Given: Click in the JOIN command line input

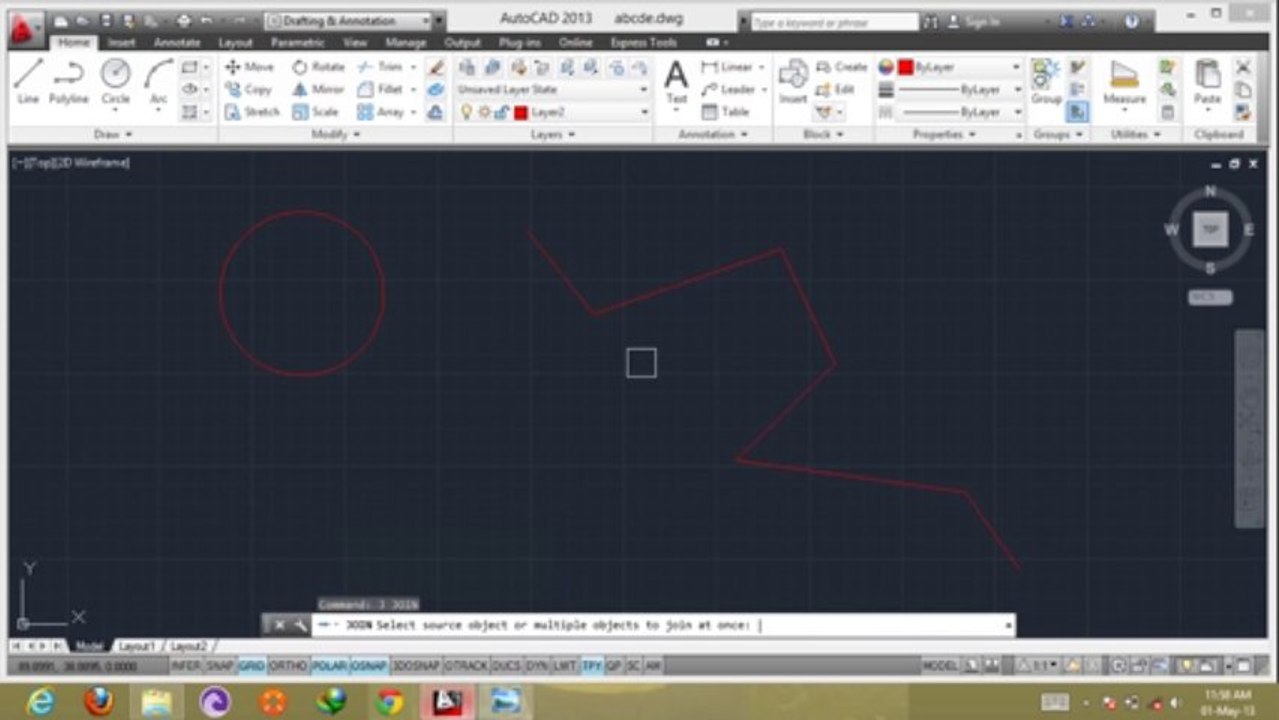Looking at the screenshot, I should point(663,626).
